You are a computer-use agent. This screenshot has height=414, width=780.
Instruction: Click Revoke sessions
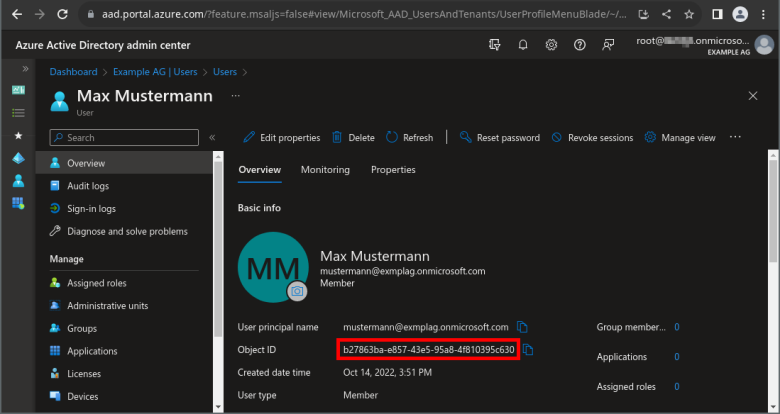[x=592, y=138]
